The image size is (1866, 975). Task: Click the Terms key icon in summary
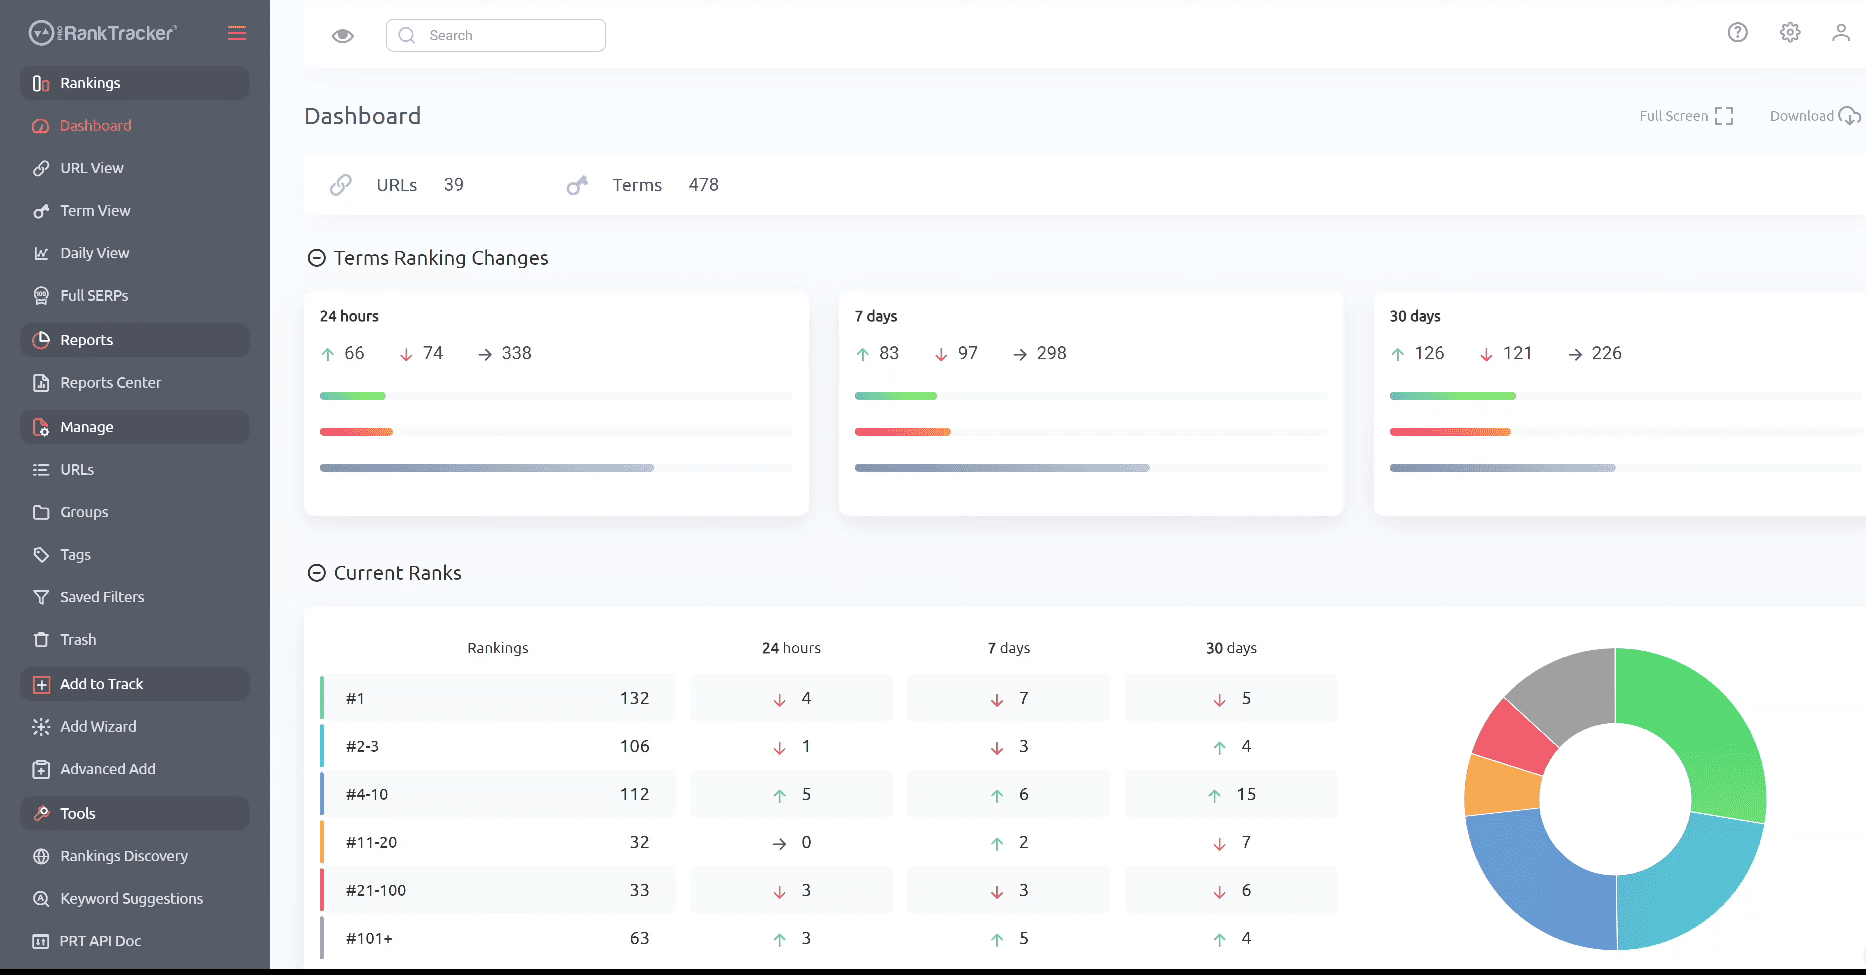577,185
